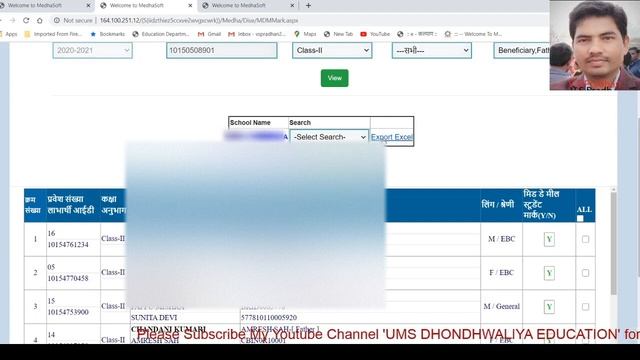This screenshot has height=360, width=640.
Task: Open the 2020-2021 year dropdown
Action: point(92,51)
